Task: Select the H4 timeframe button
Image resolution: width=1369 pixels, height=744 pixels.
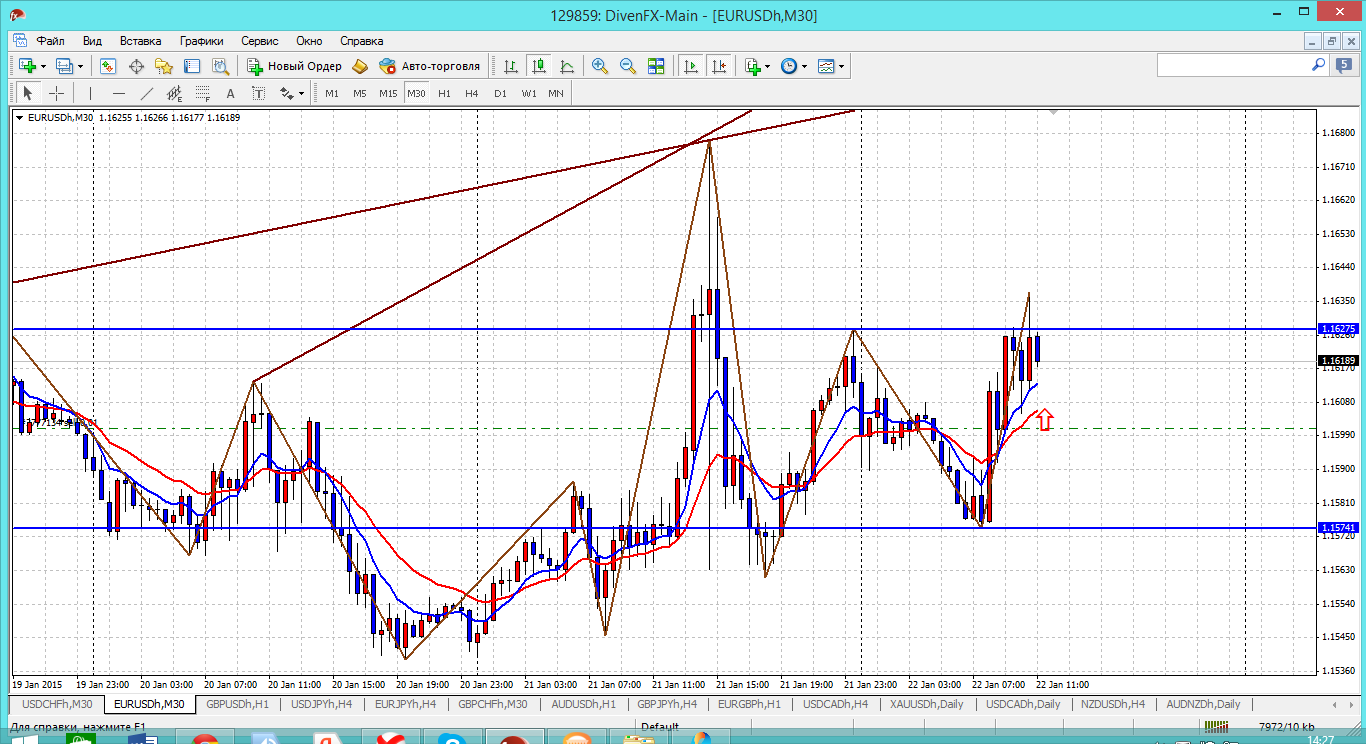Action: click(472, 93)
